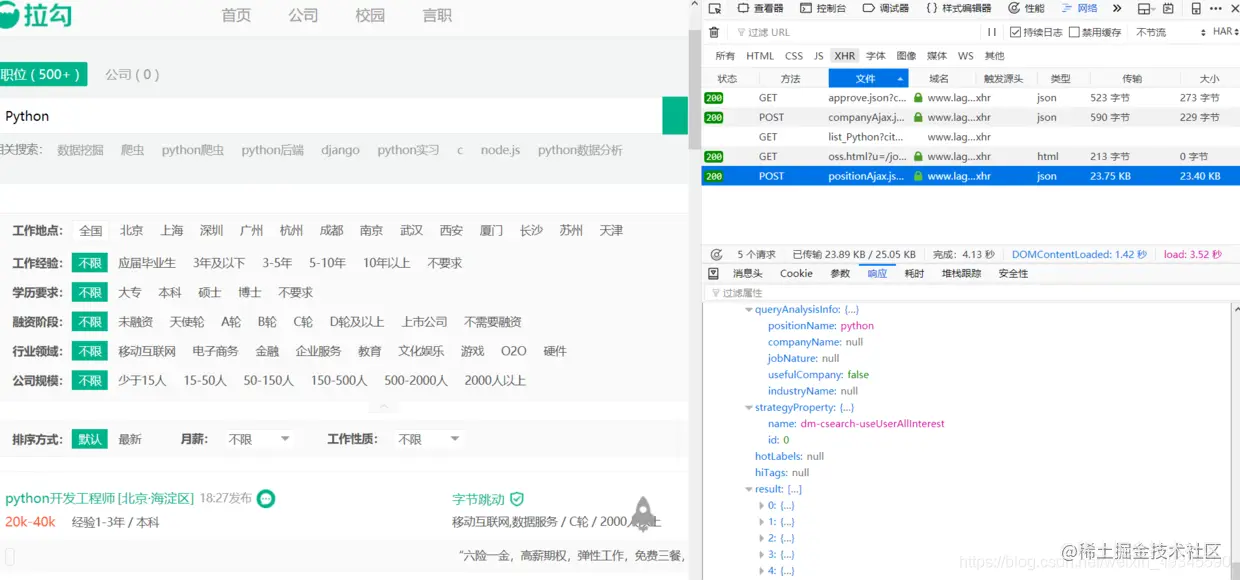1240x580 pixels.
Task: Toggle 禁用缓存 checkbox
Action: tap(1075, 32)
